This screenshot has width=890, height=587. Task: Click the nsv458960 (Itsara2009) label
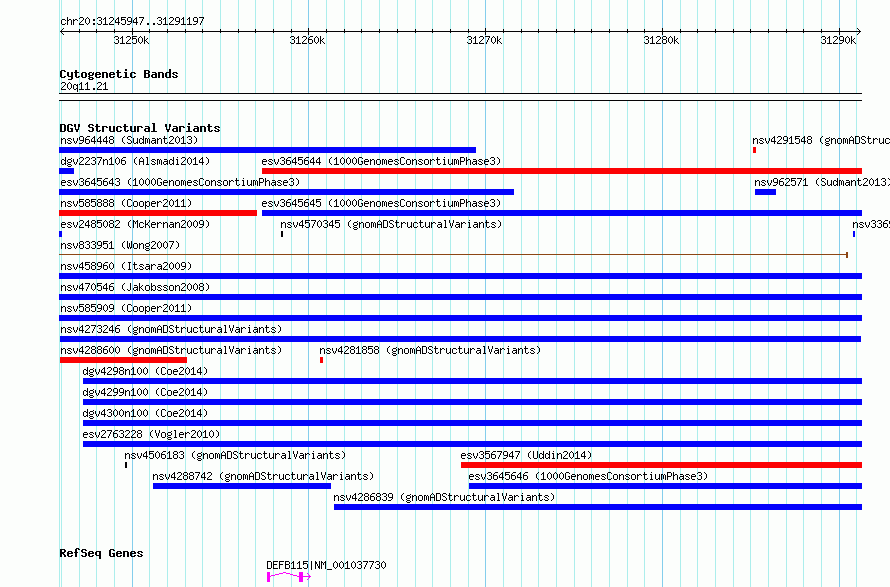click(x=126, y=266)
